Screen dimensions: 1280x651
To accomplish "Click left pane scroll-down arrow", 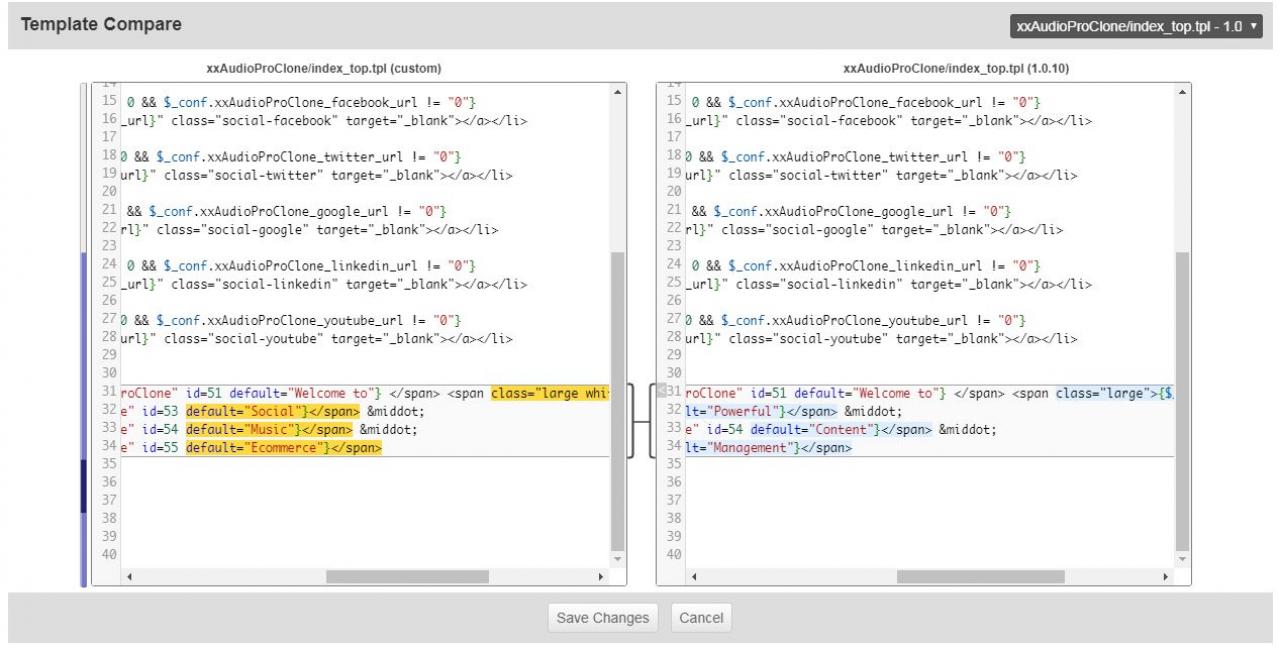I will coord(617,559).
